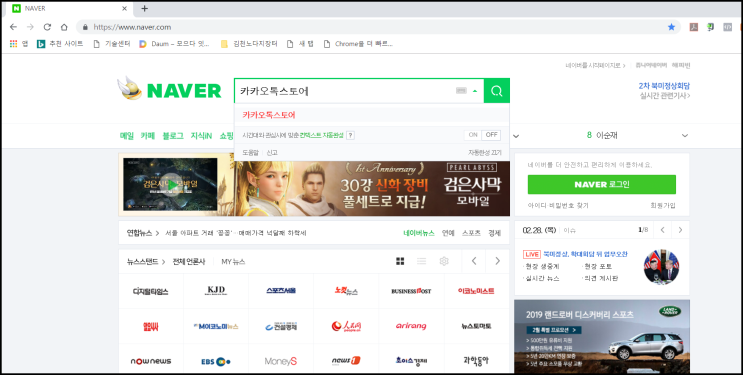The height and width of the screenshot is (375, 743).
Task: Switch to the 연예 tab
Action: (x=448, y=233)
